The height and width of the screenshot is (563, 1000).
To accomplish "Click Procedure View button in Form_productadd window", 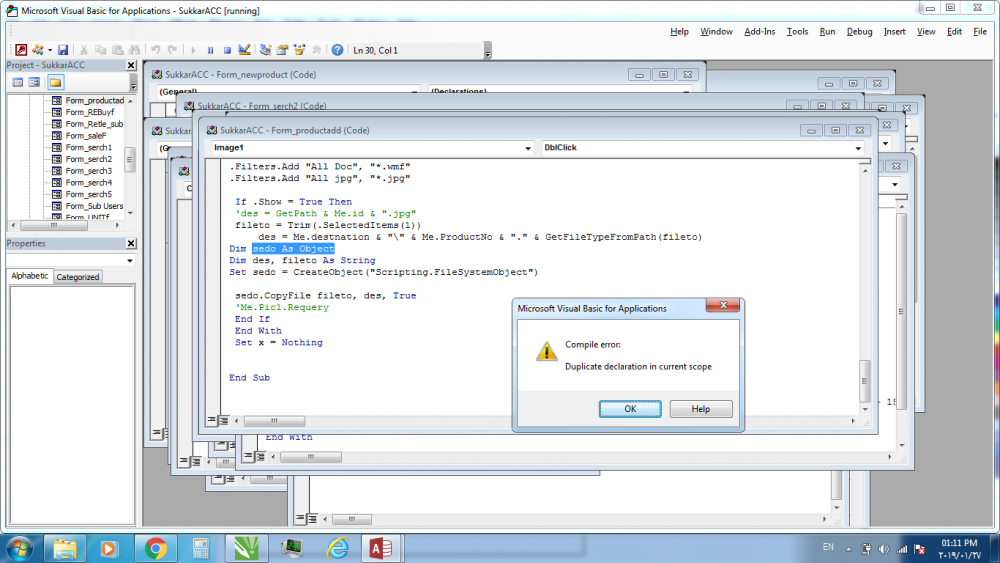I will (211, 420).
